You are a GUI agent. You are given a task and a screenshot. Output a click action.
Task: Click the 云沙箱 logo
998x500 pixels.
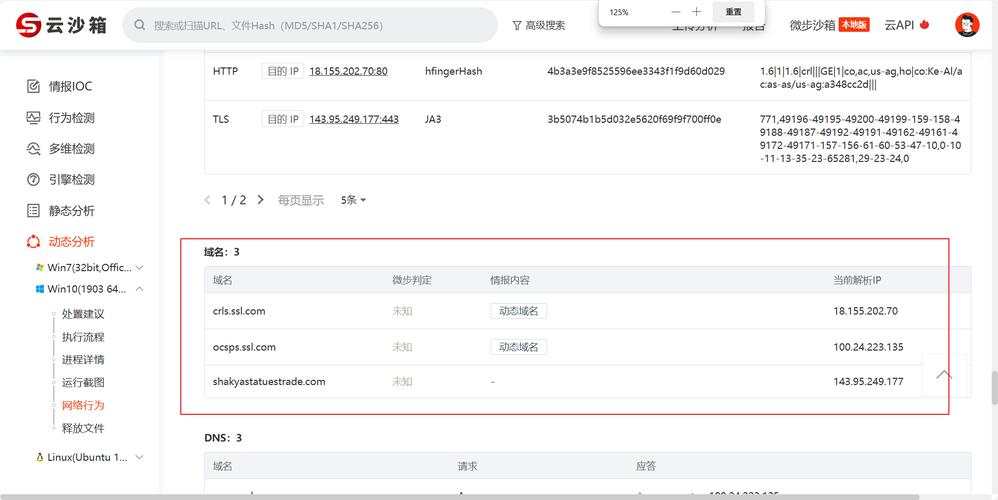click(61, 25)
